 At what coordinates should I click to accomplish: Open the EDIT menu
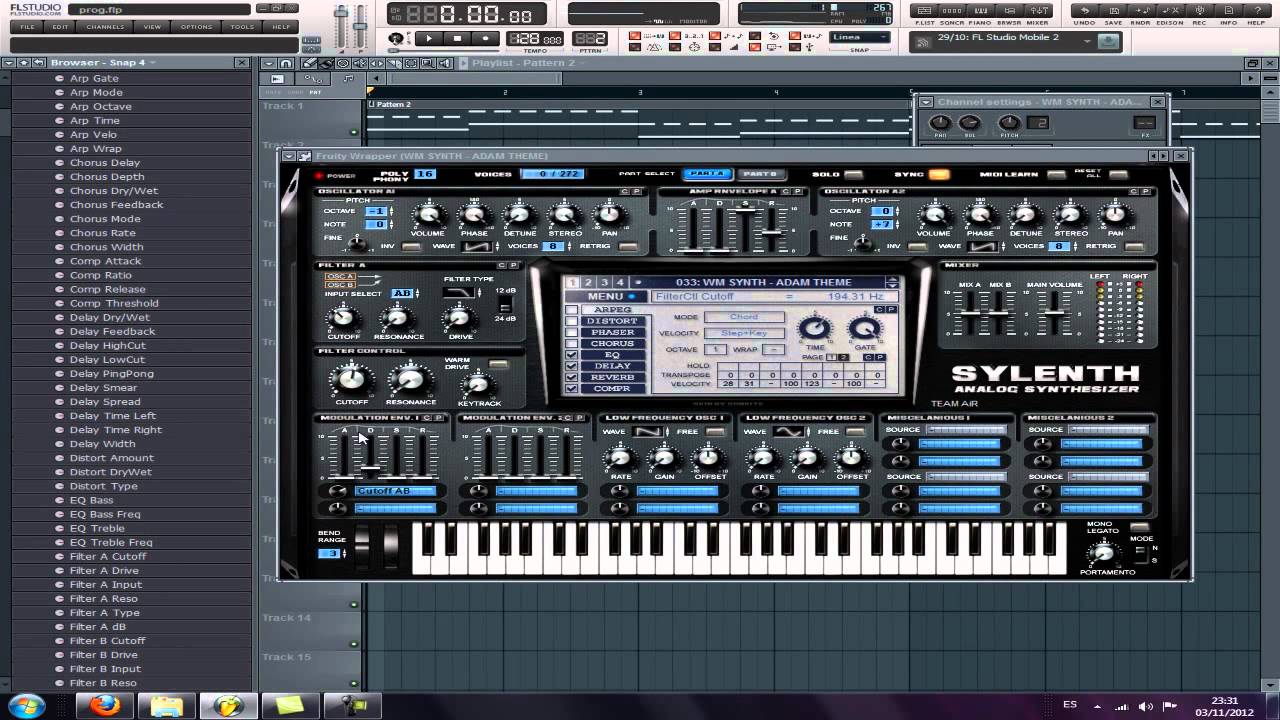click(x=60, y=27)
